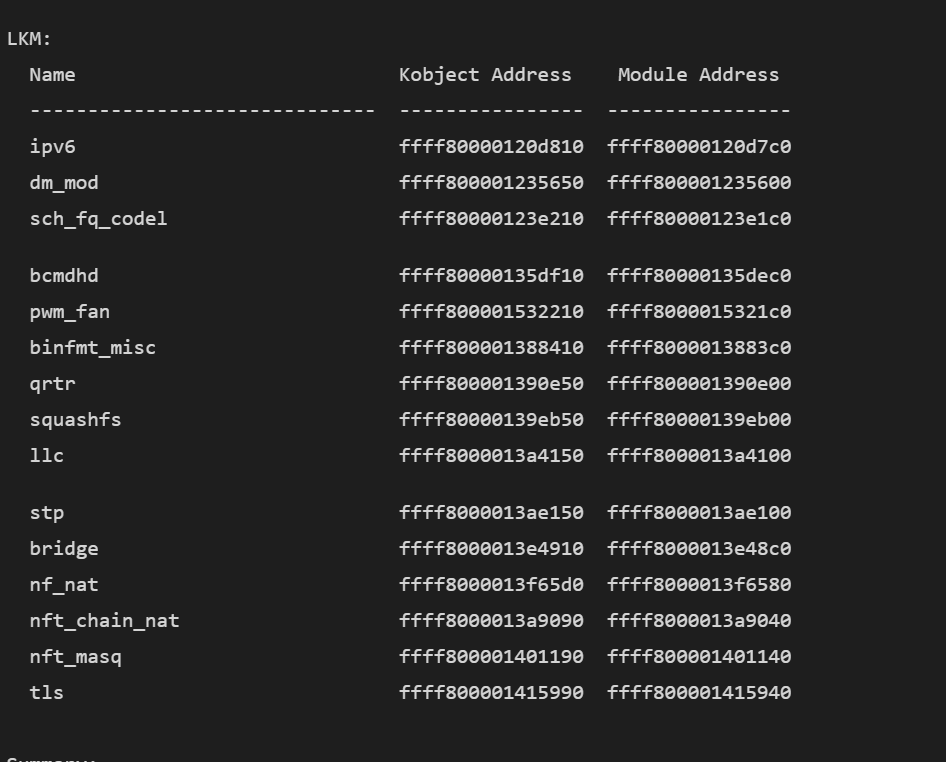Click the binfmt_misc module name

tap(93, 348)
